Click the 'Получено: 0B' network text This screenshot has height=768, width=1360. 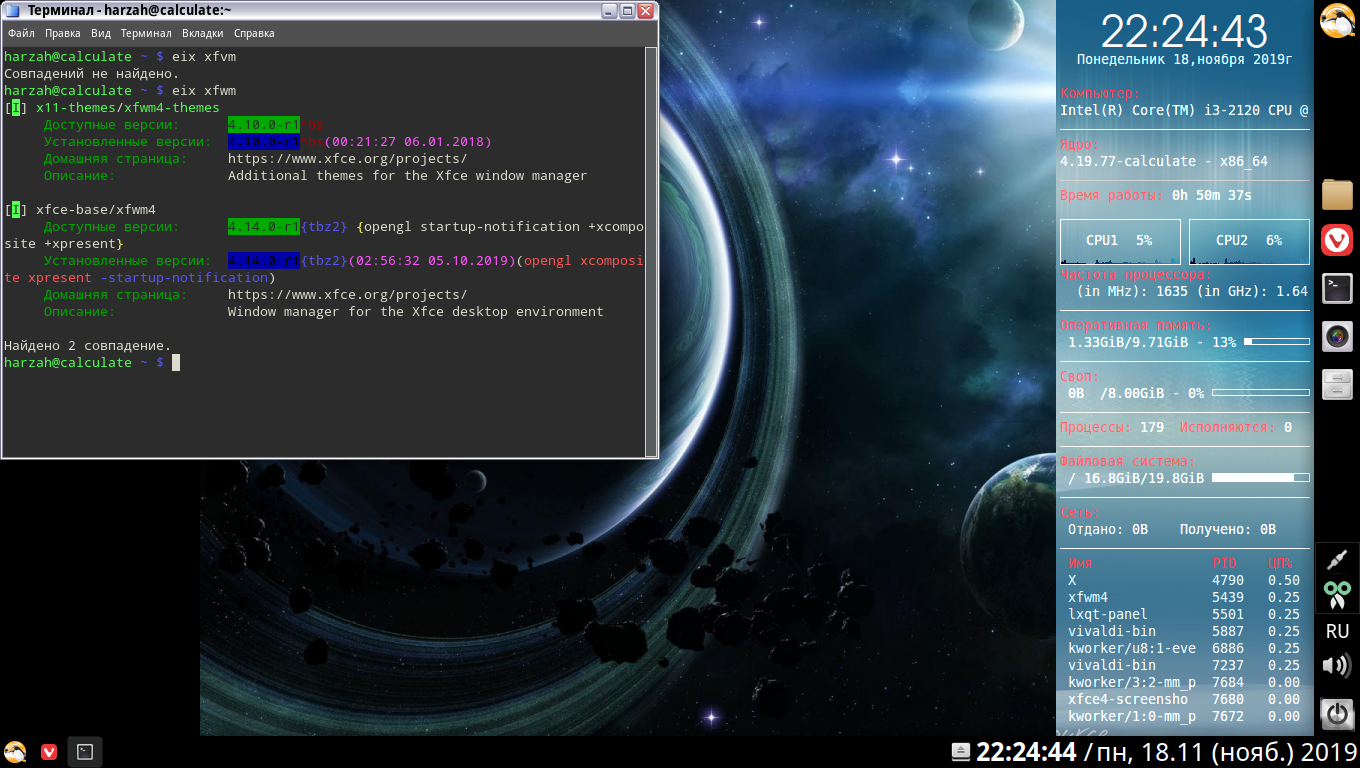pos(1228,529)
